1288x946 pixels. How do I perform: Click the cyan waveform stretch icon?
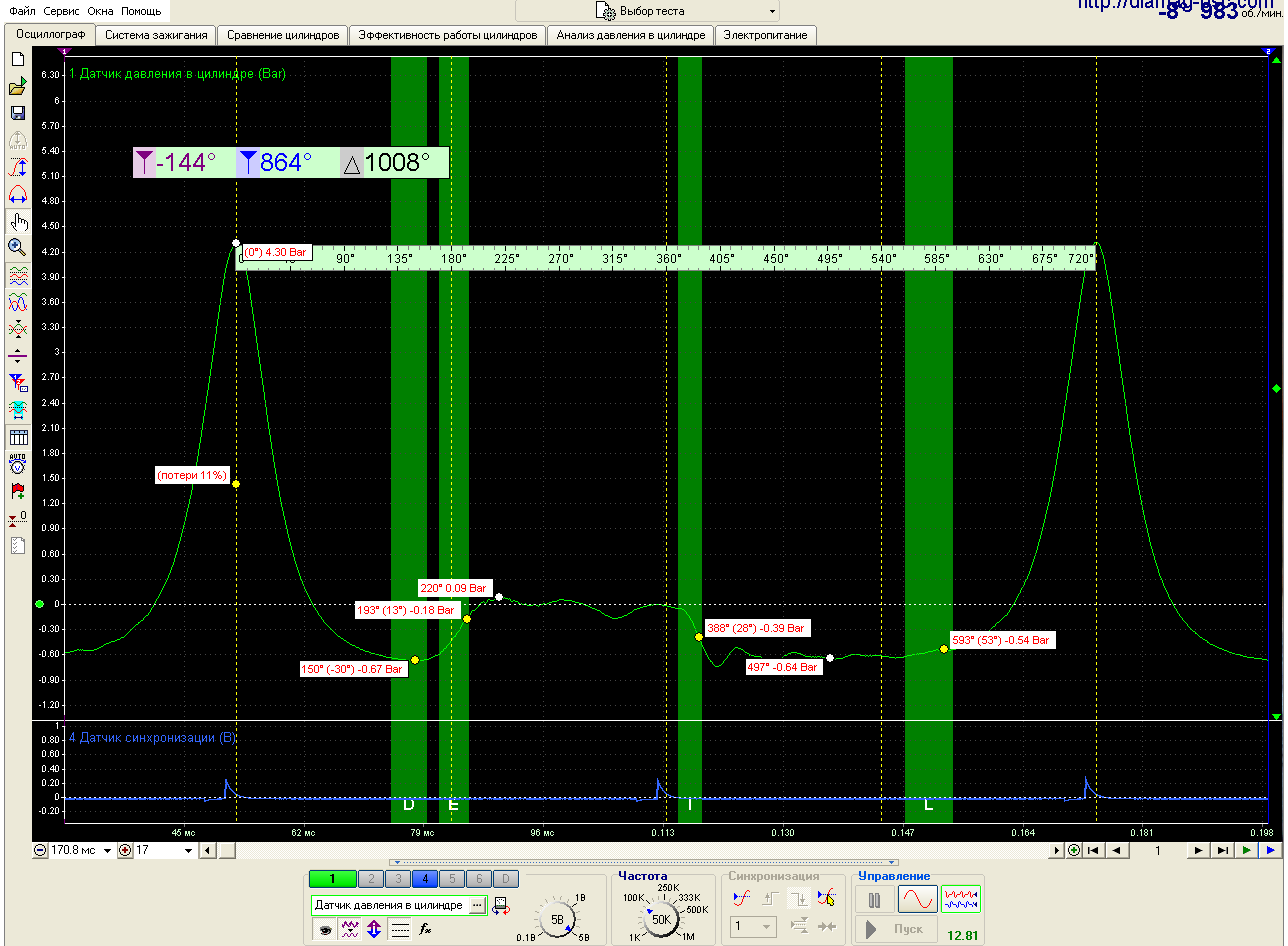17,408
